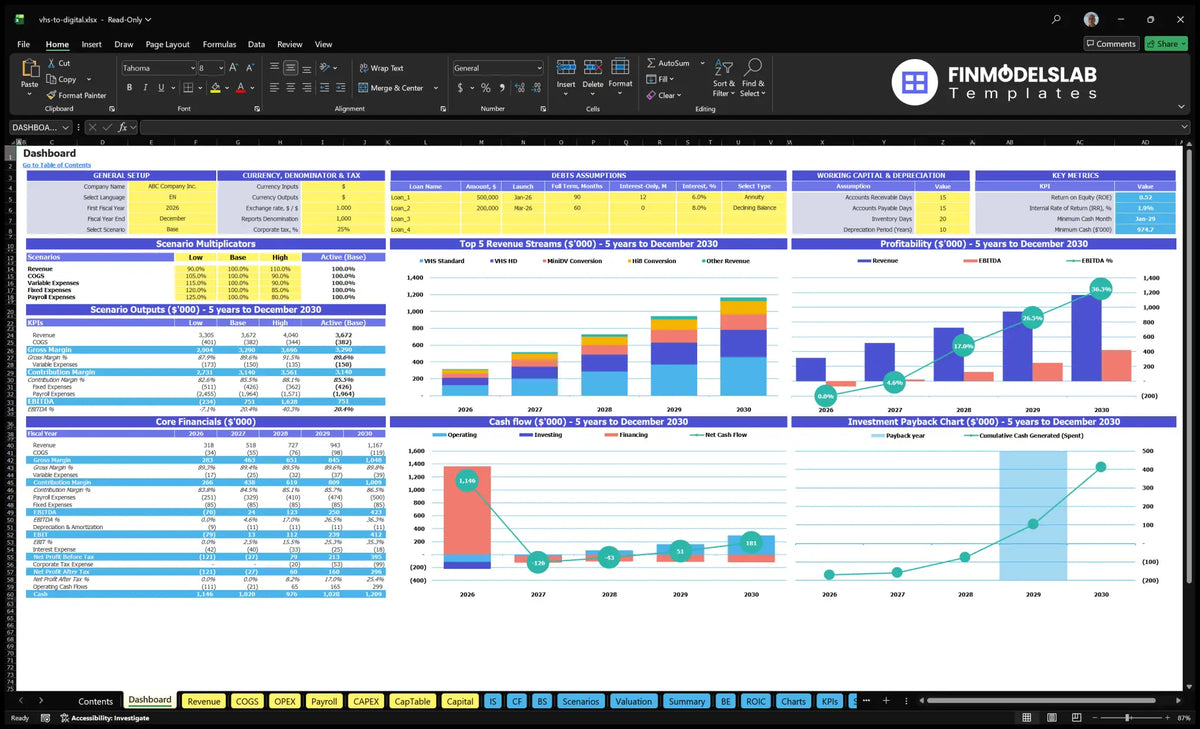
Task: Click the AutoSum button
Action: point(669,63)
